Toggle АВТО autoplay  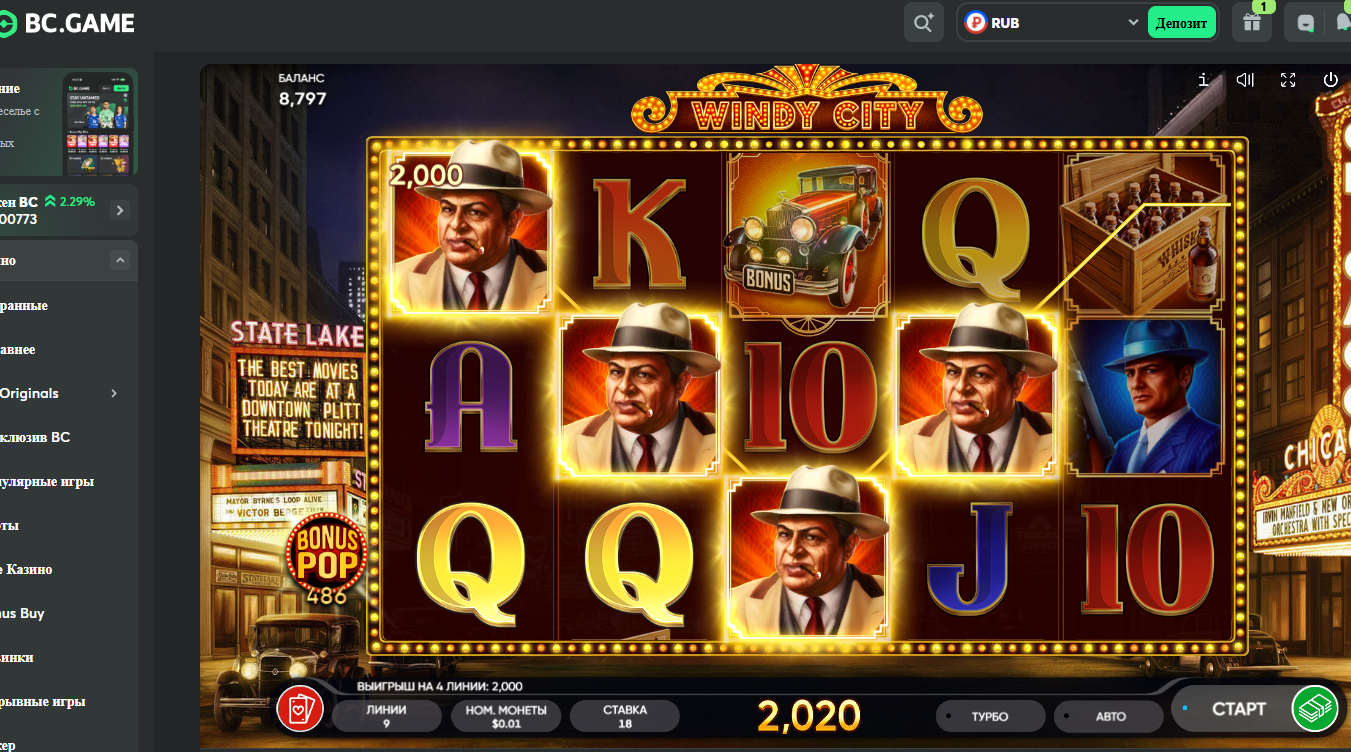1109,716
